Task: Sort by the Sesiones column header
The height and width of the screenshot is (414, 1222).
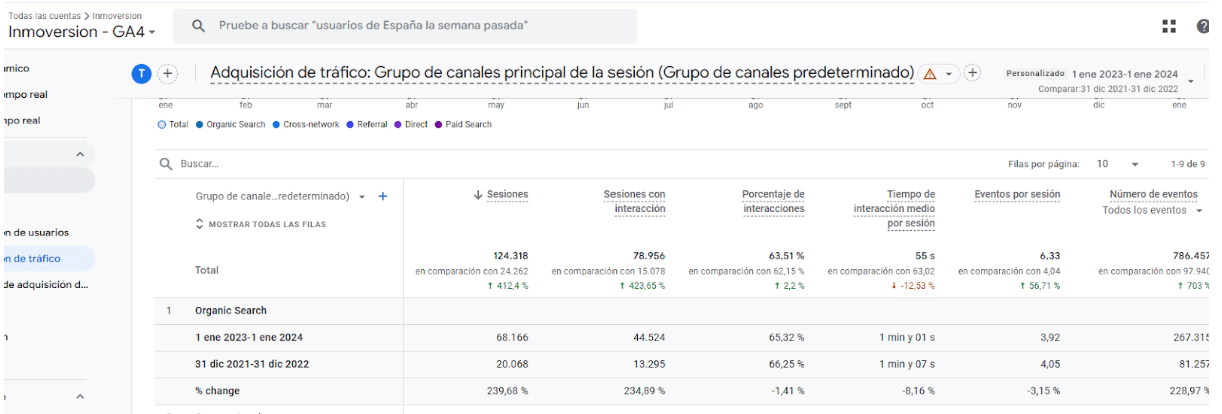Action: [507, 194]
